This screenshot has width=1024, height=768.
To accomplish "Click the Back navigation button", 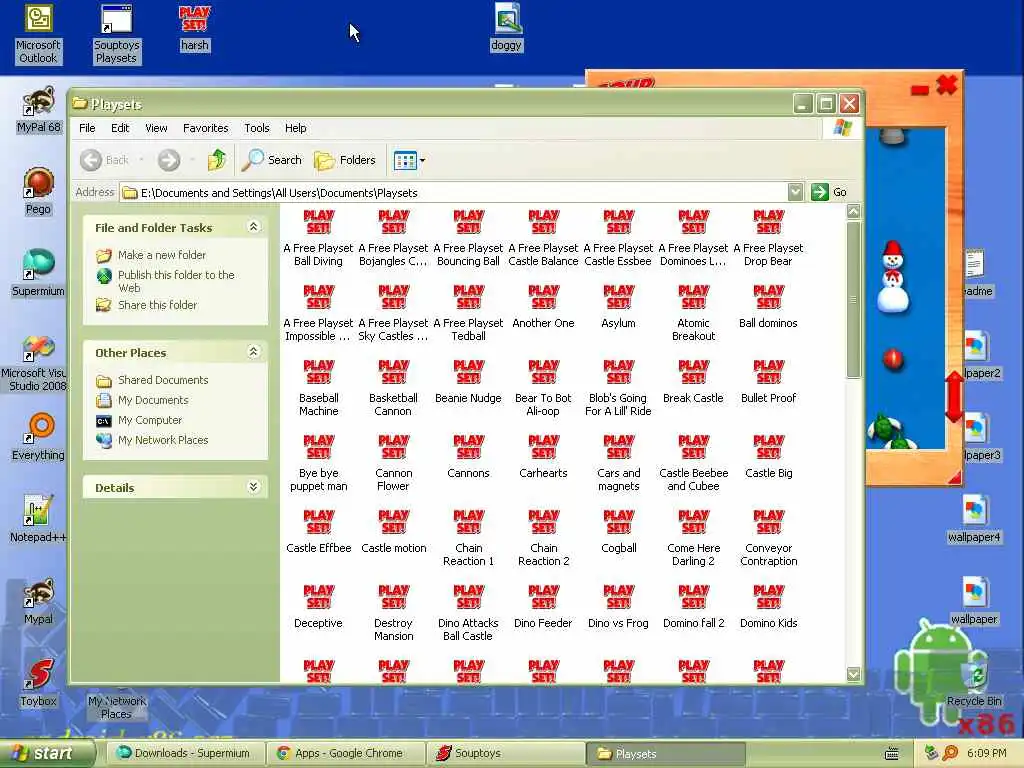I will 105,160.
